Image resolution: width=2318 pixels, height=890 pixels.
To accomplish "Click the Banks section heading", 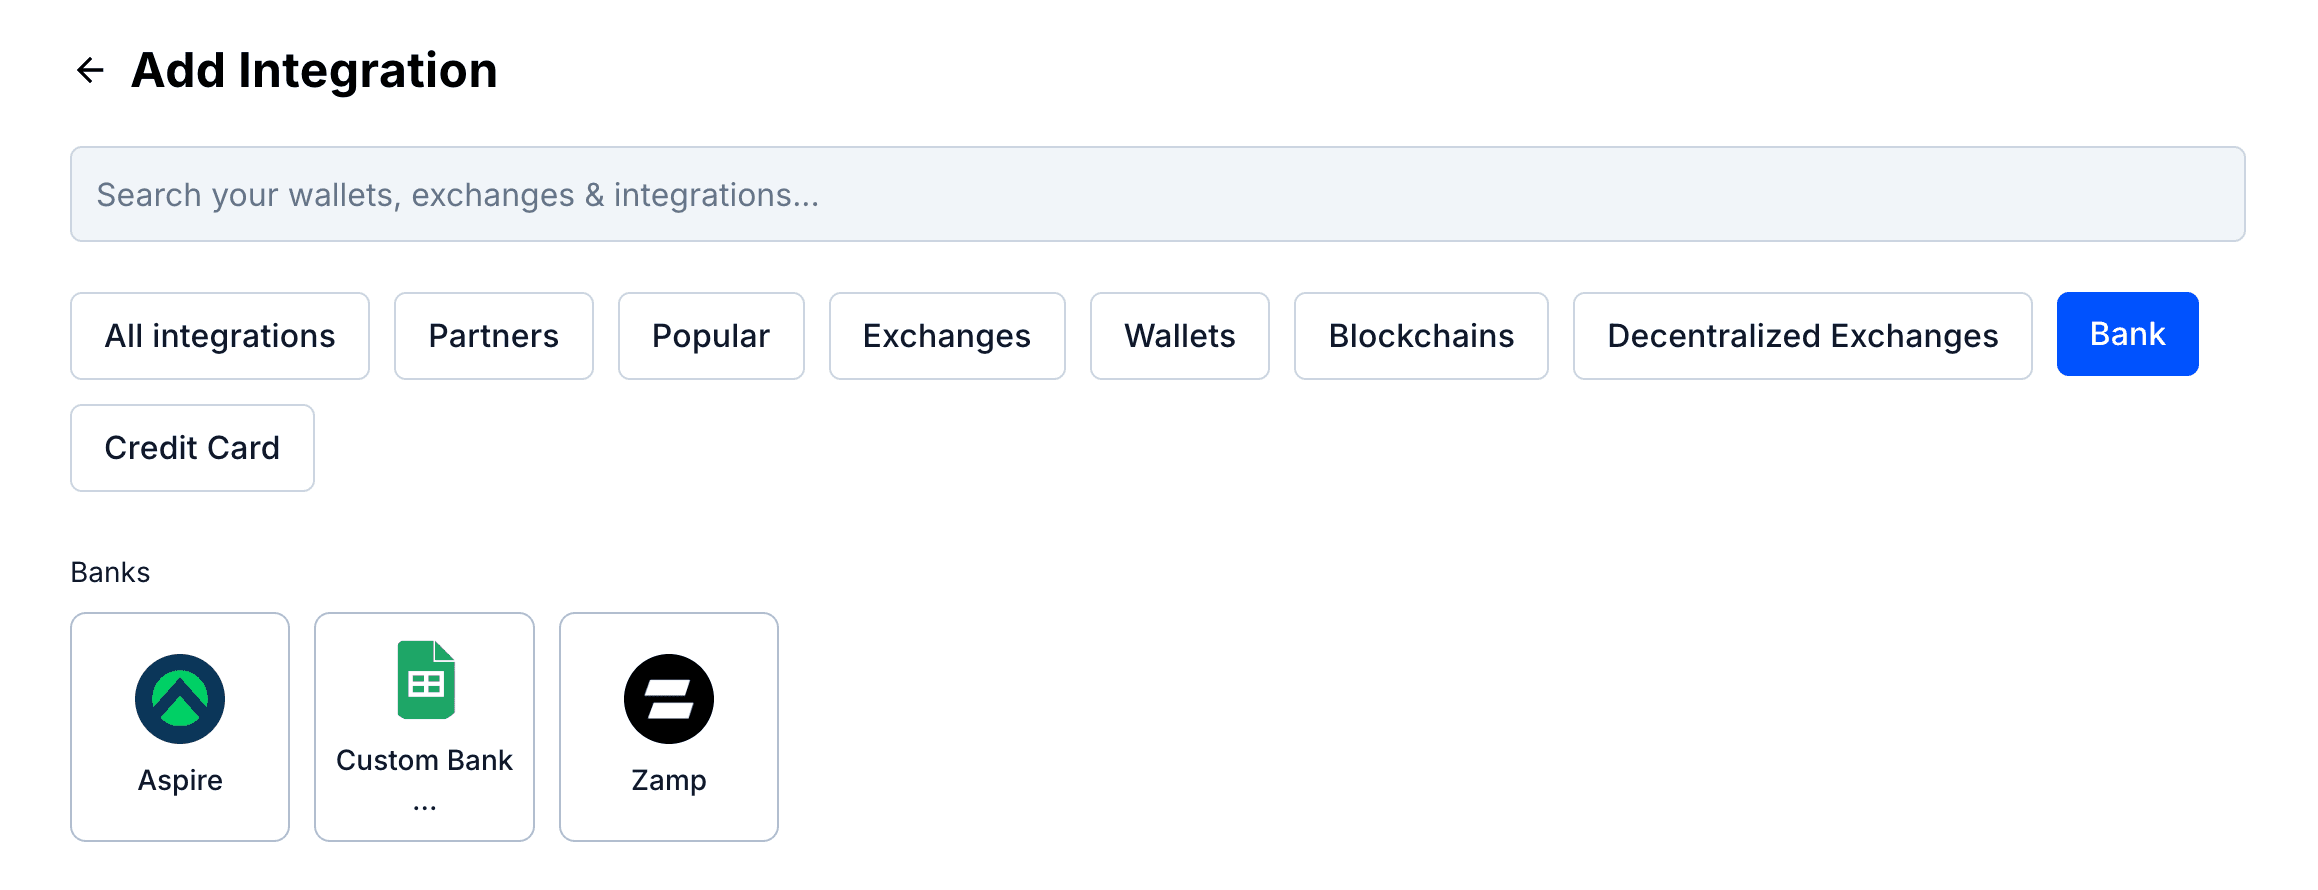I will (110, 572).
